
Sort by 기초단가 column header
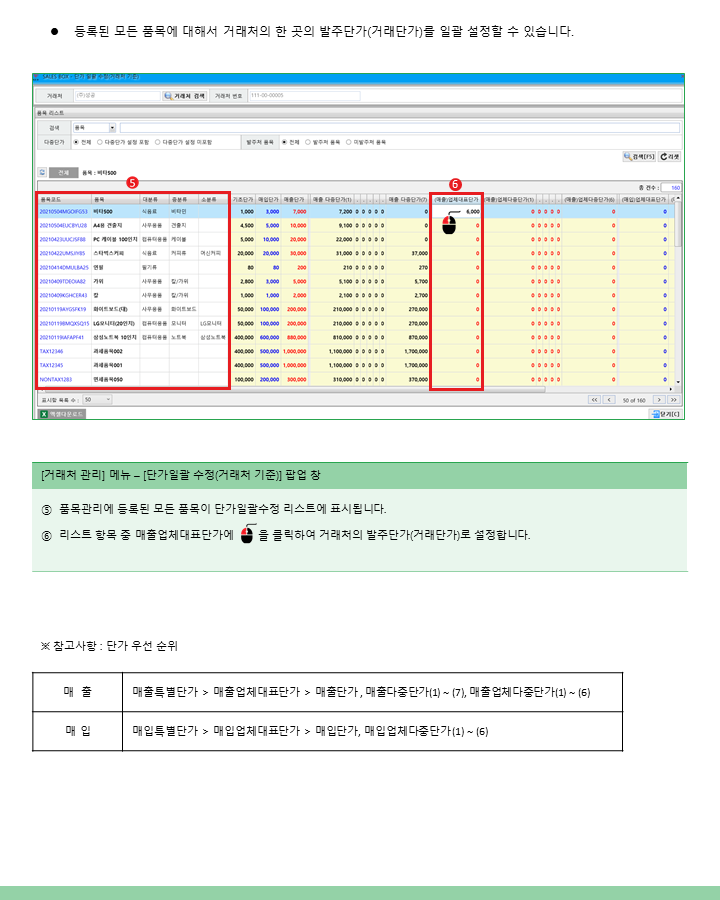(x=242, y=199)
